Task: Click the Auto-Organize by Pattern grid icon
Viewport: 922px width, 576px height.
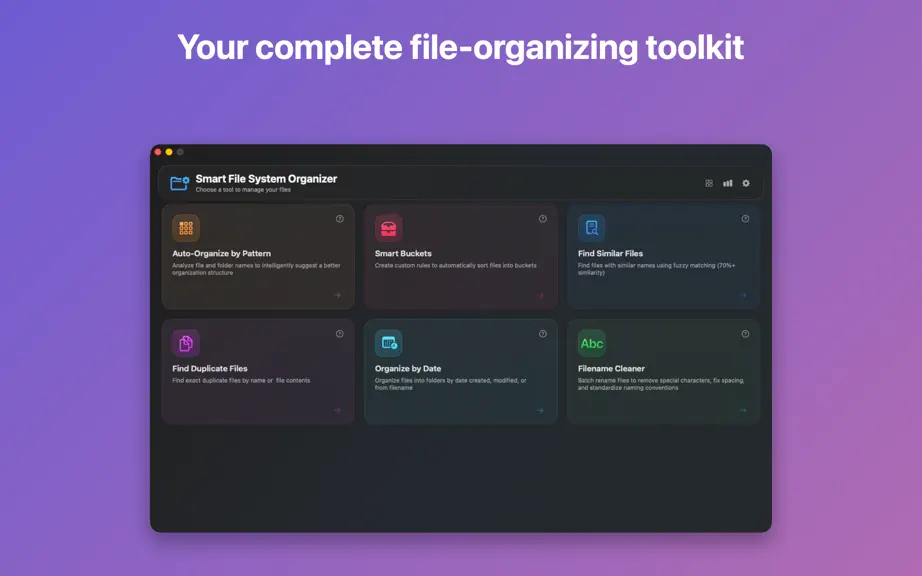Action: pyautogui.click(x=186, y=228)
